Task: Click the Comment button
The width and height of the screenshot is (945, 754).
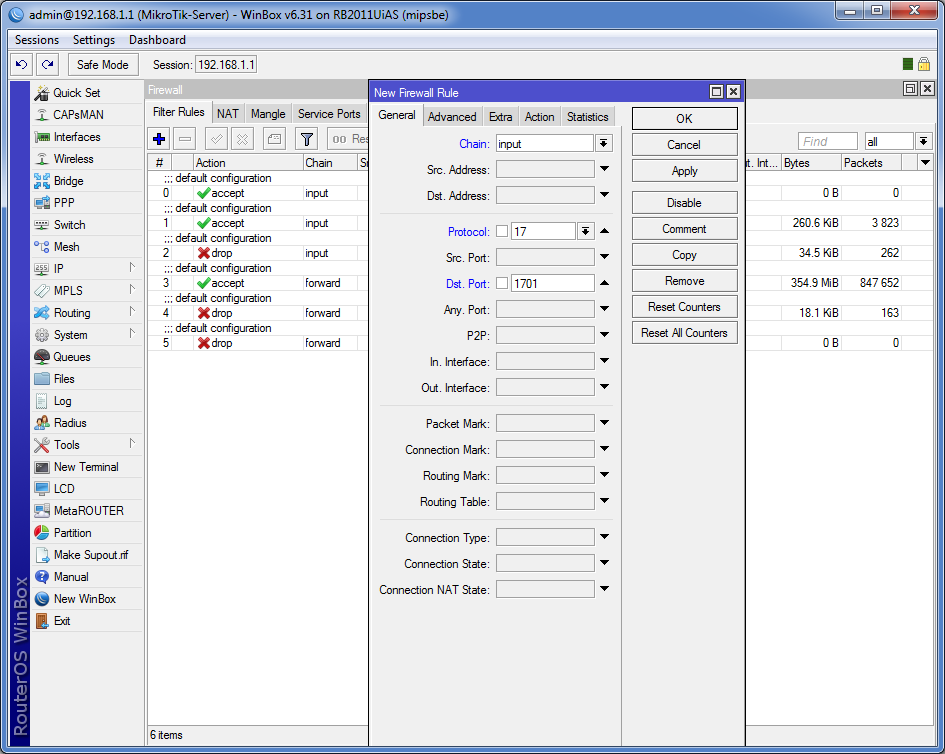Action: click(x=685, y=229)
